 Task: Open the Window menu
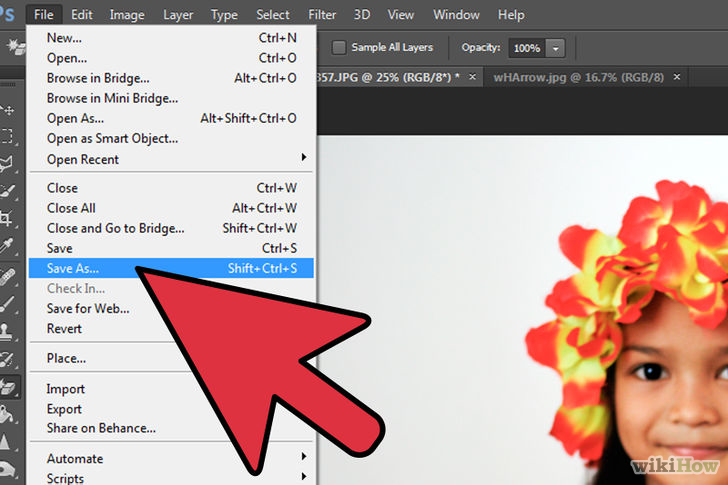click(x=456, y=15)
